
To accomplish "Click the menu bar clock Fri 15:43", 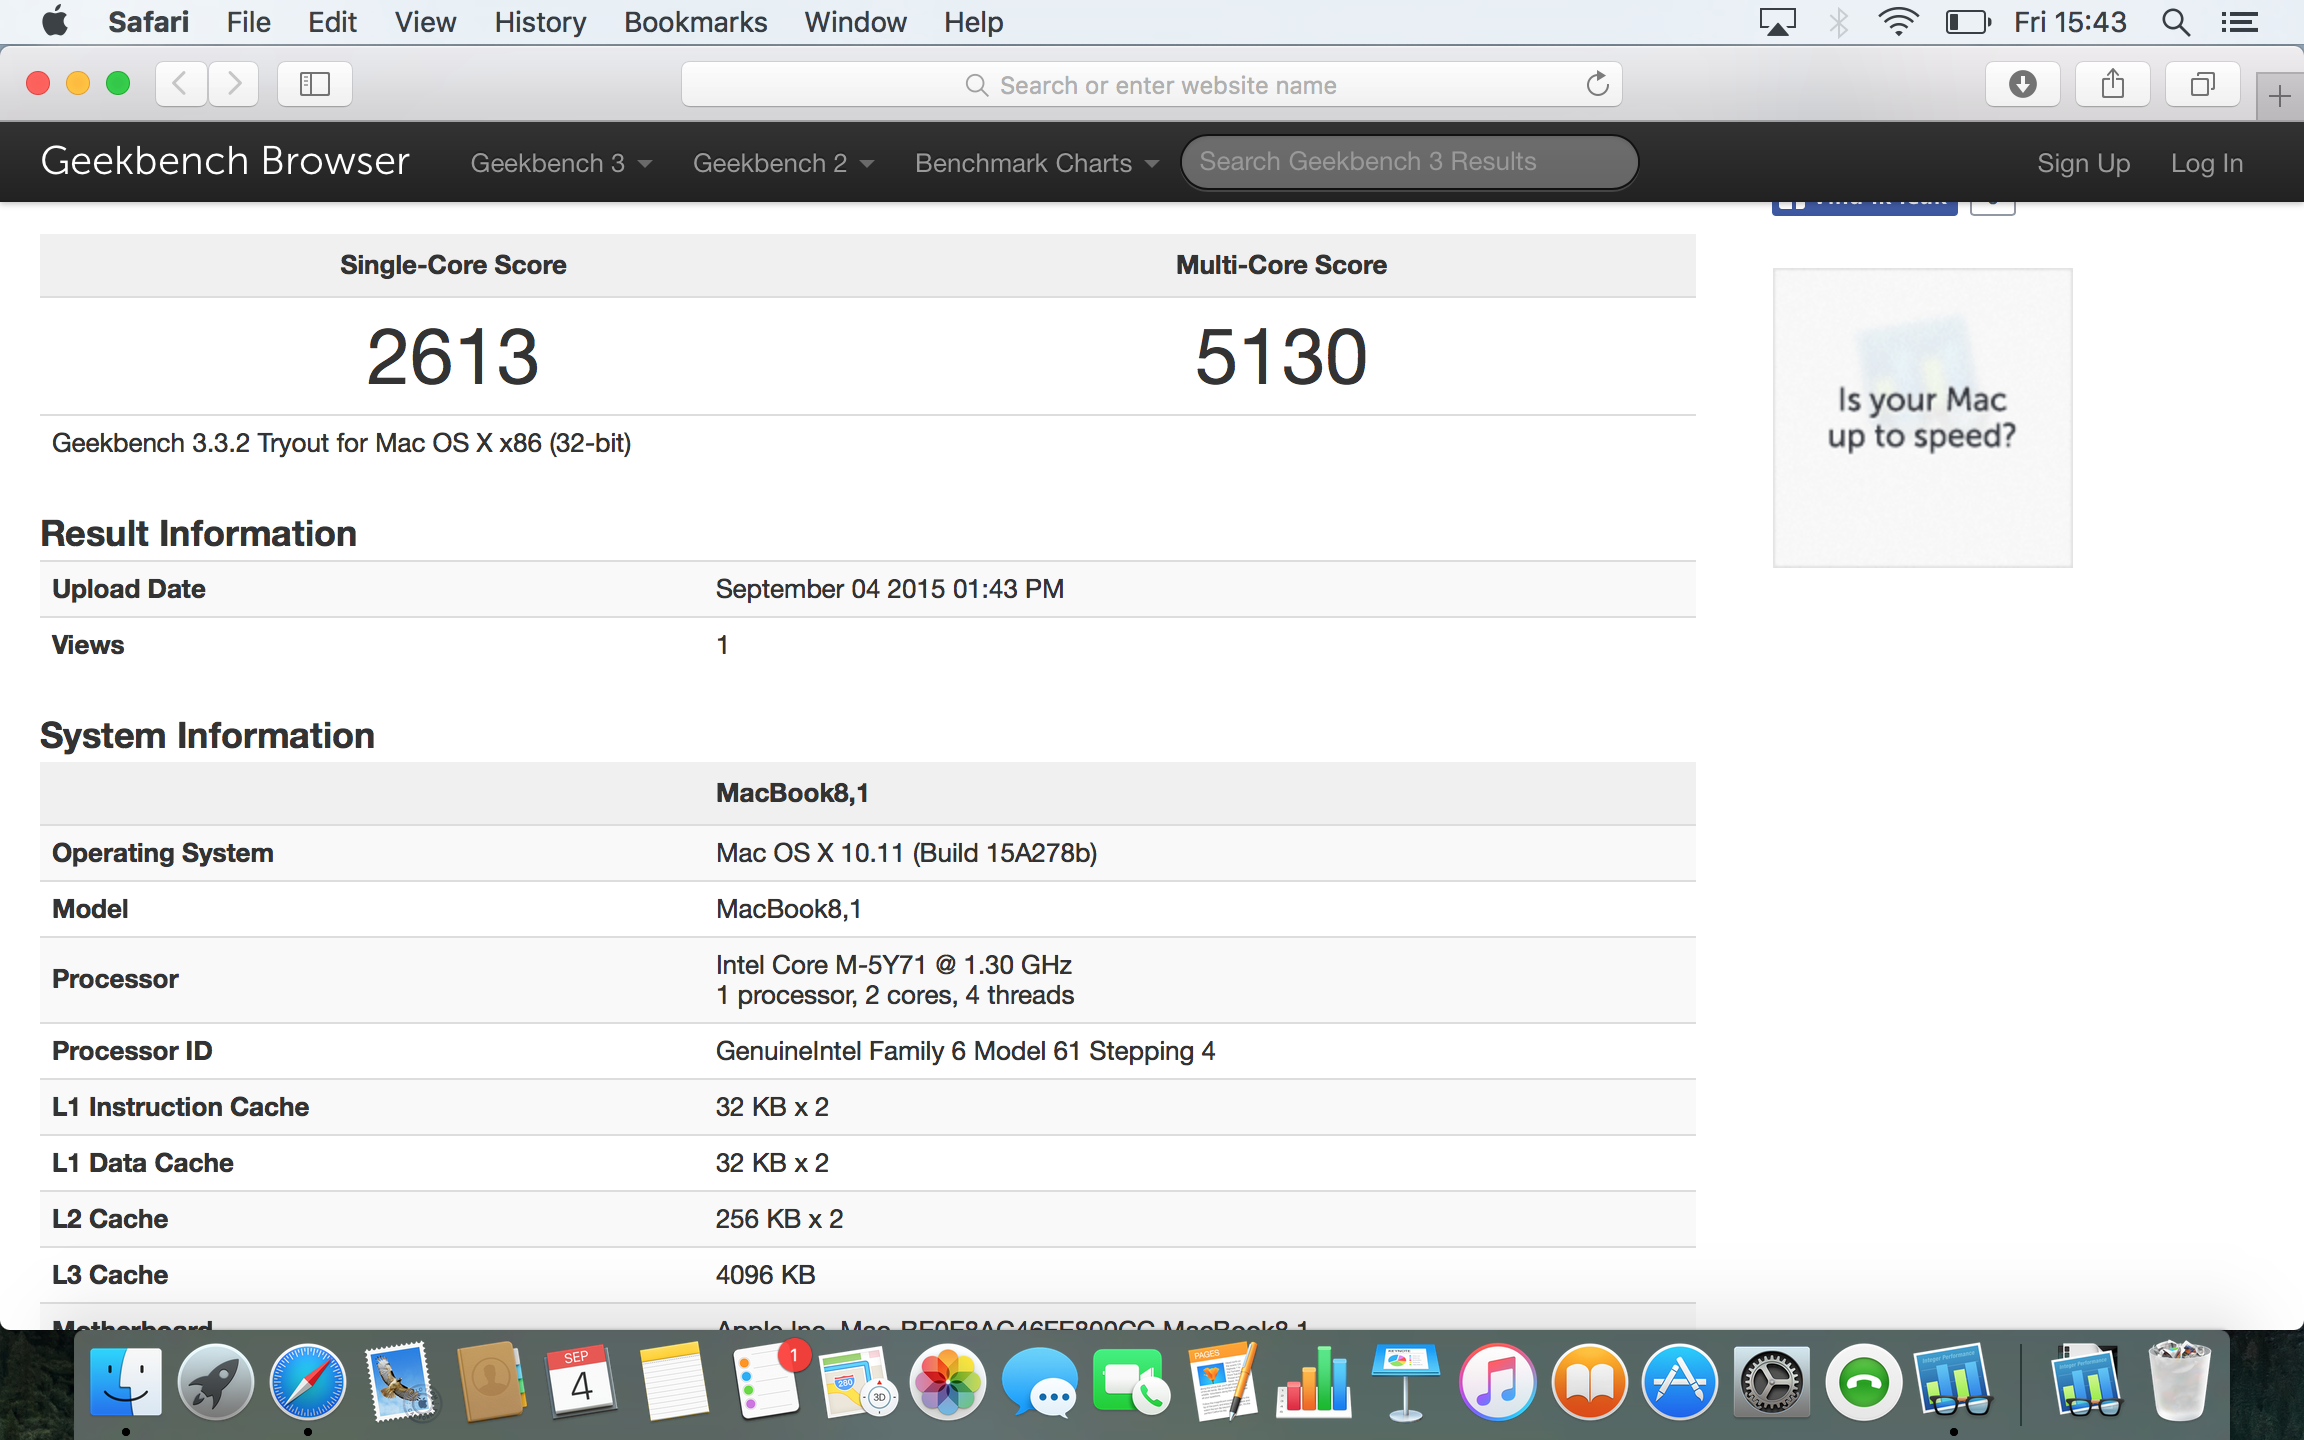I will coord(2069,22).
